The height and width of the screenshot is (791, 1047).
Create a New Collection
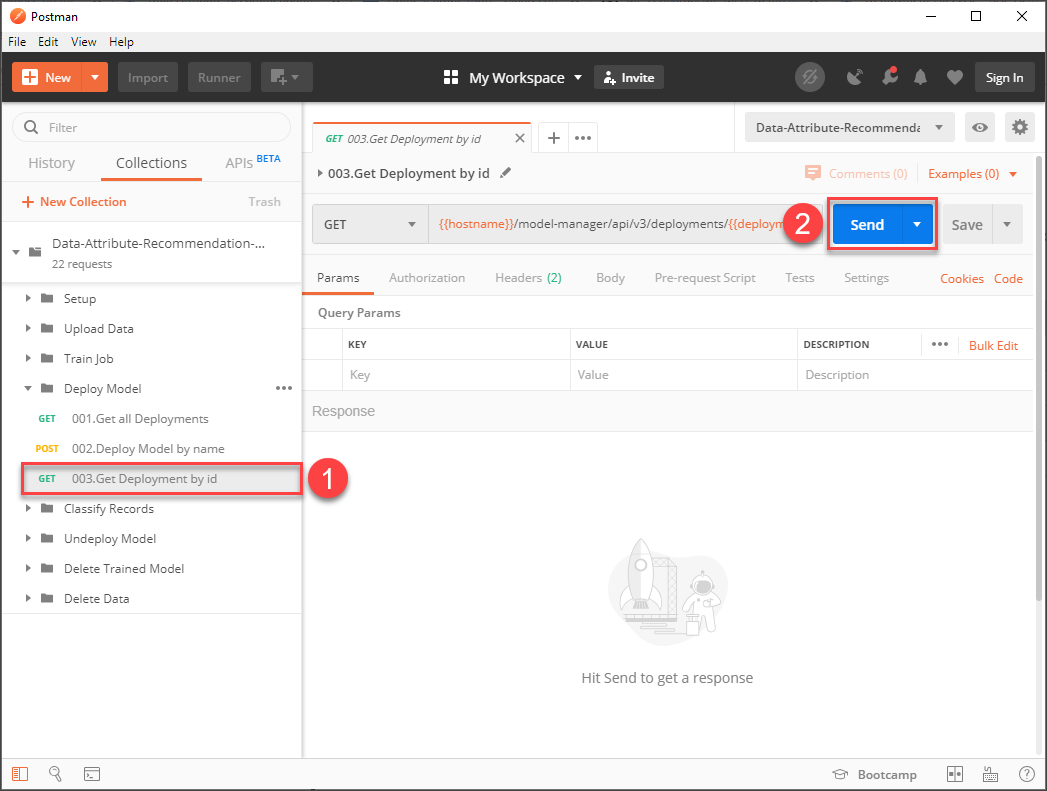pos(73,202)
